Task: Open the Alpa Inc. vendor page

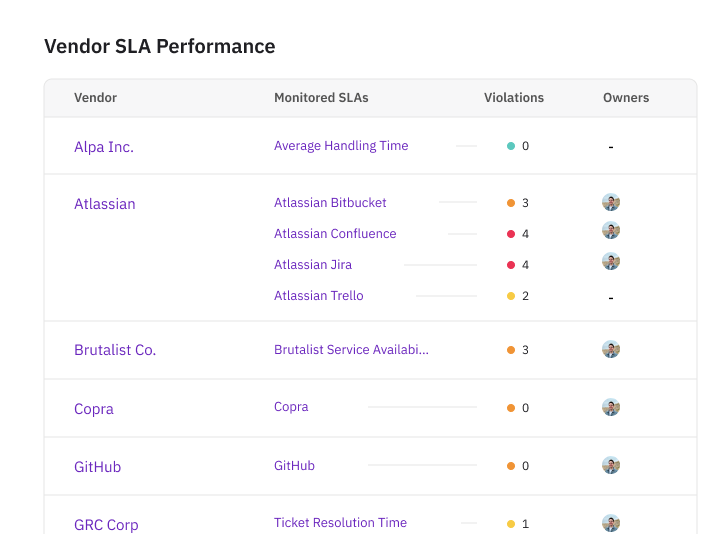Action: 104,147
